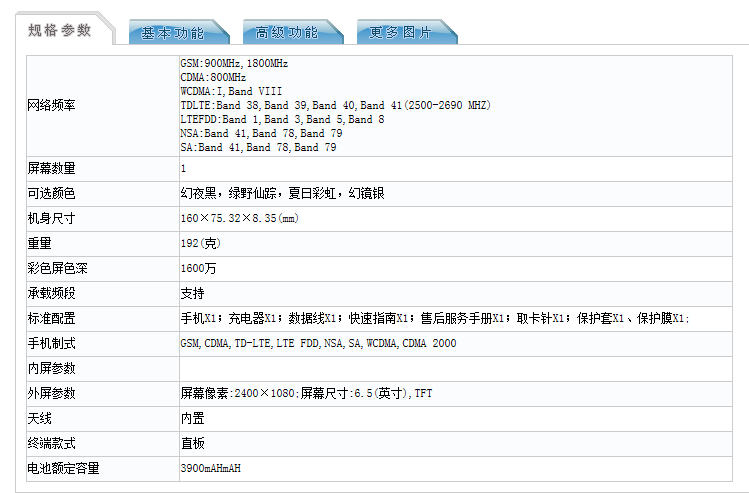
Task: Select the 1600万 color depth value
Action: click(x=195, y=268)
